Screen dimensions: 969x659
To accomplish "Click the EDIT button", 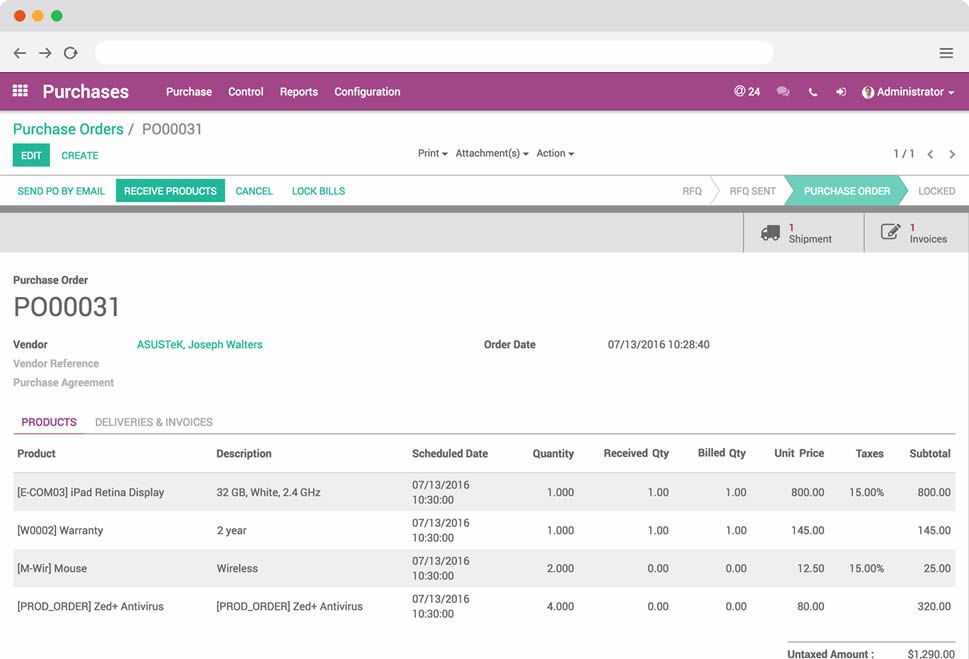I will [x=31, y=155].
